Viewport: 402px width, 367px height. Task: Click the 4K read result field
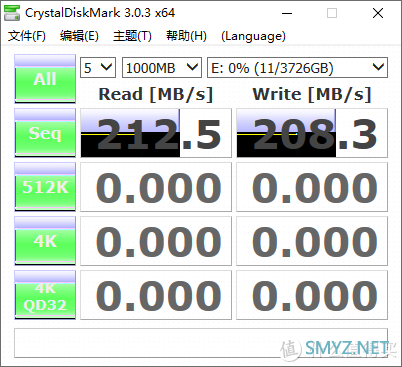tap(156, 241)
